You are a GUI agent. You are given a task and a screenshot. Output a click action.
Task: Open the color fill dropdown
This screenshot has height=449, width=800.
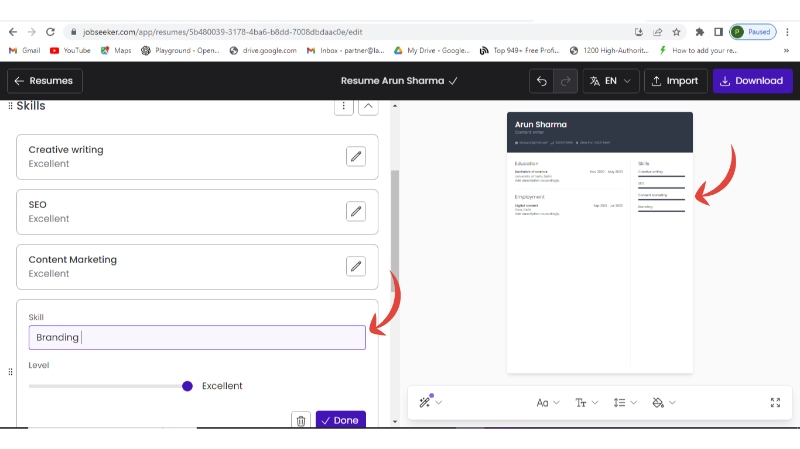coord(663,402)
